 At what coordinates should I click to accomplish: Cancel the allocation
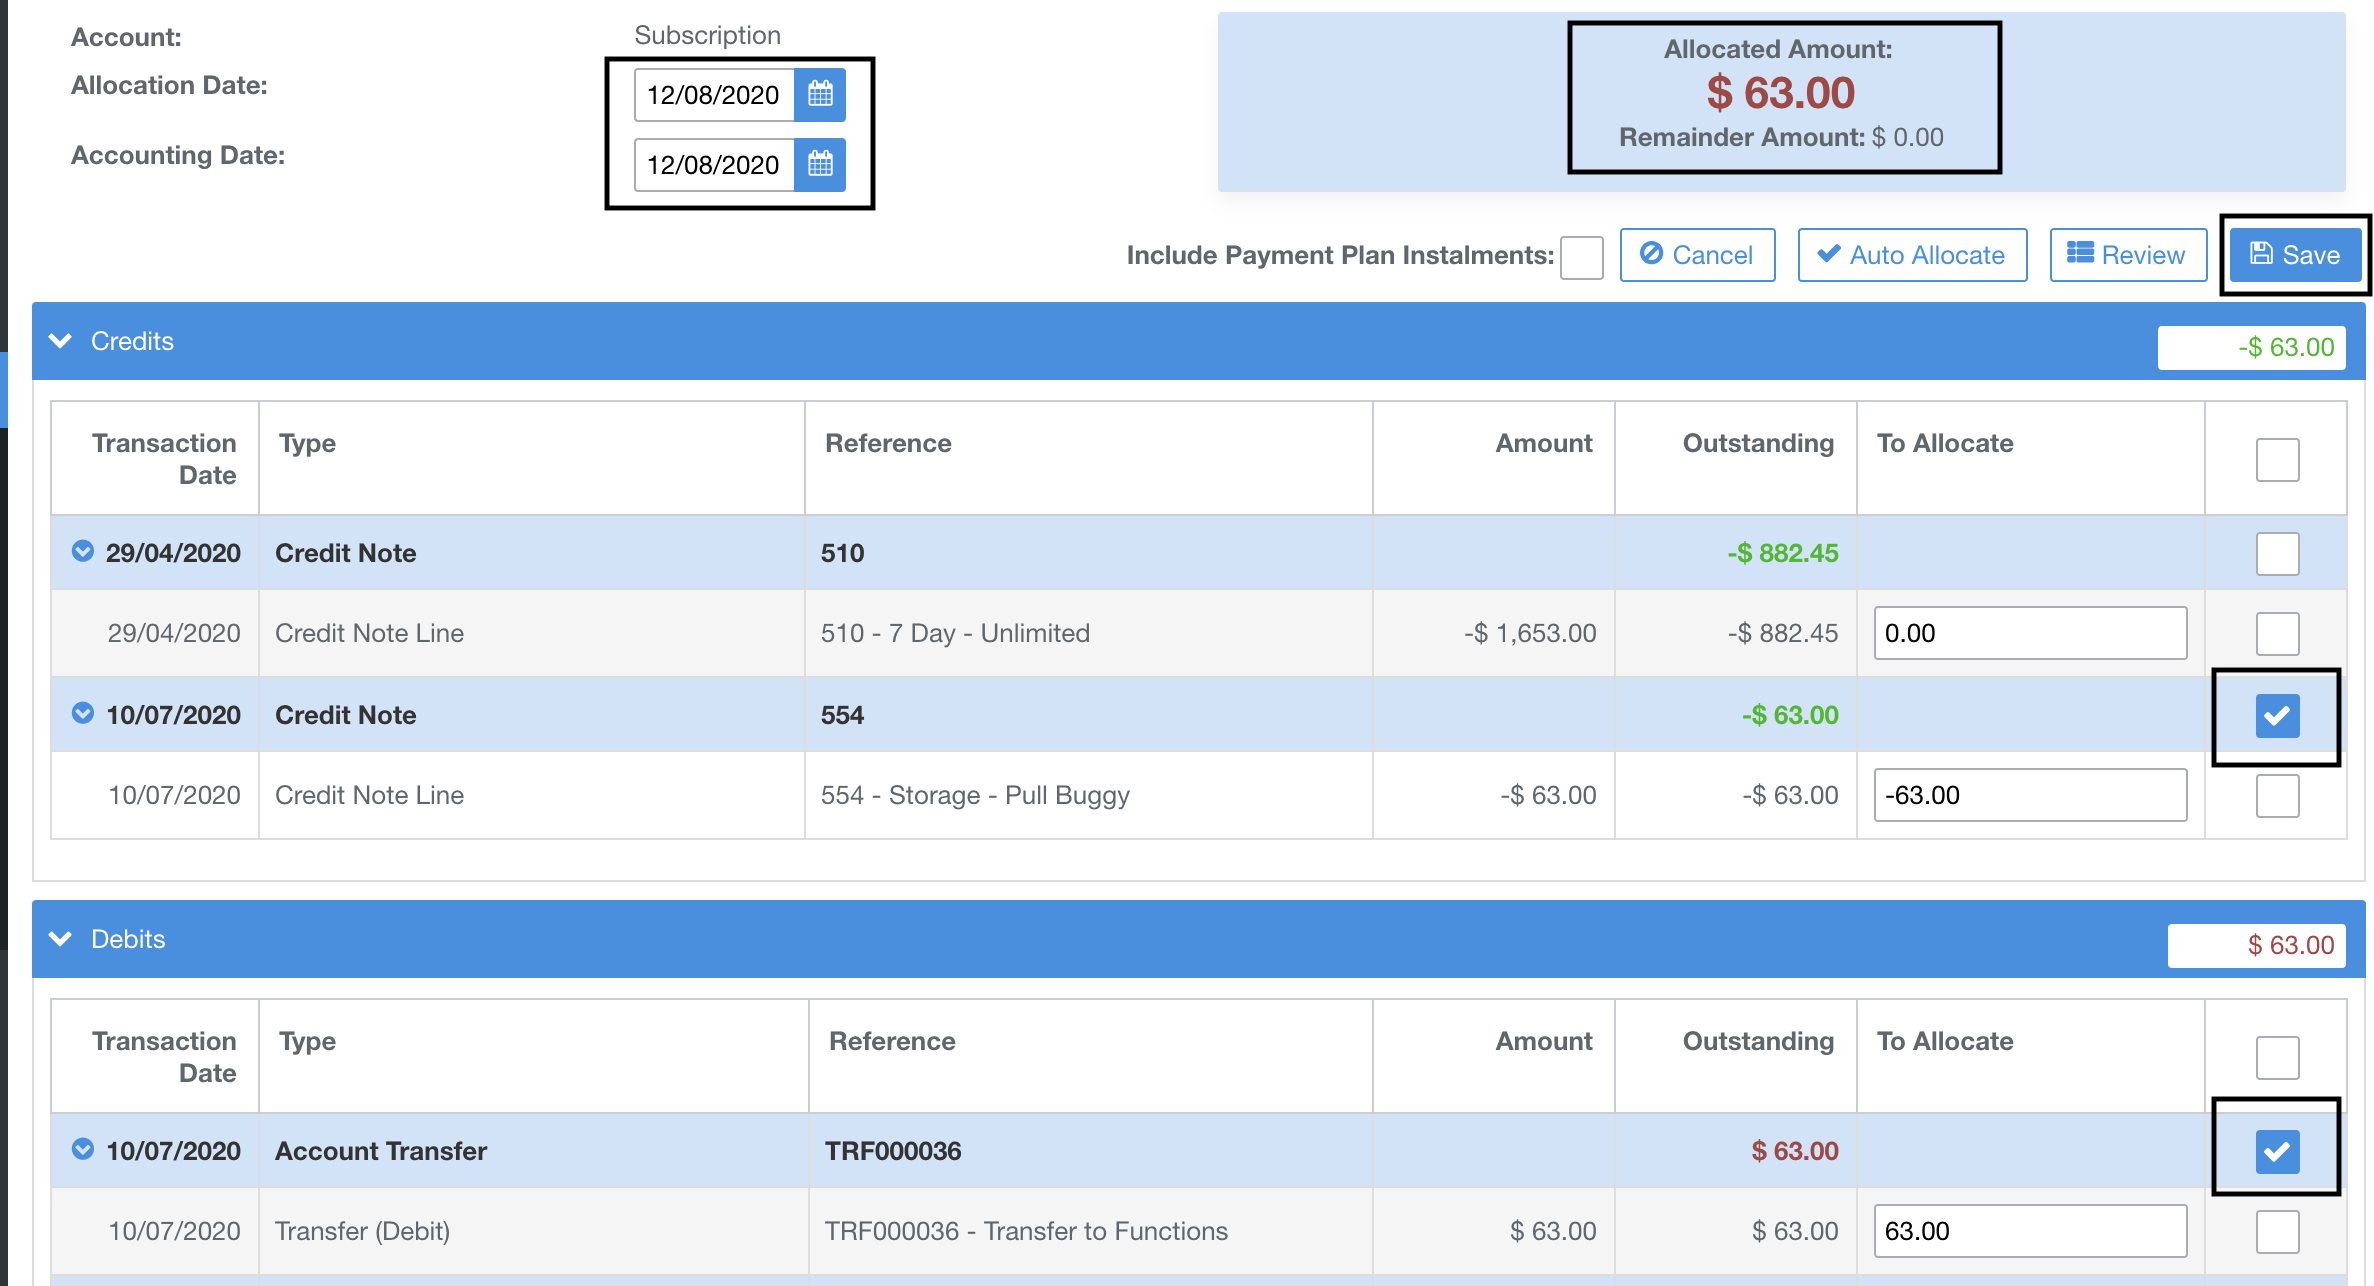coord(1696,255)
